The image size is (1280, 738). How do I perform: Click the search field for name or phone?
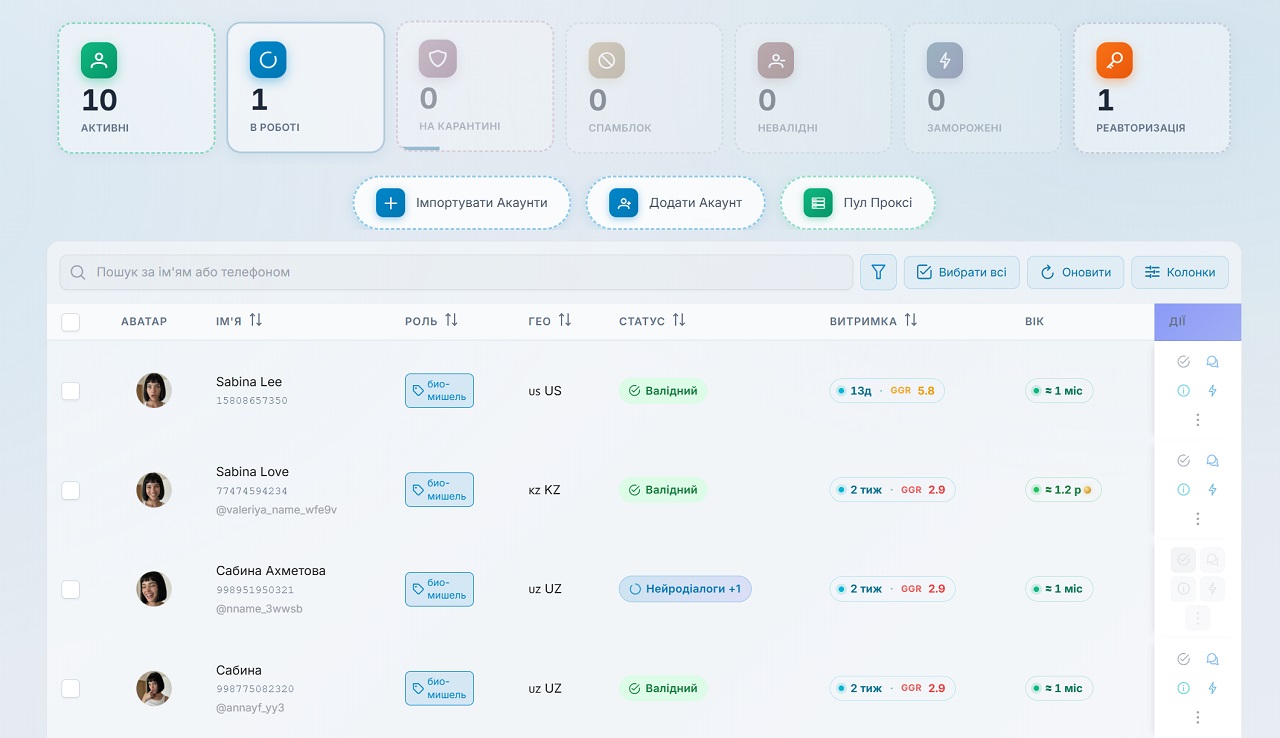pyautogui.click(x=456, y=272)
